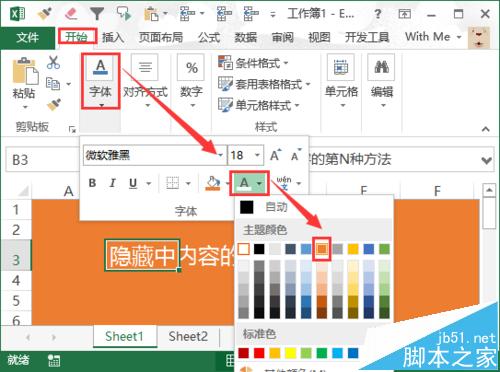
Task: Click the 编辑 binoculars group icon
Action: point(381,67)
